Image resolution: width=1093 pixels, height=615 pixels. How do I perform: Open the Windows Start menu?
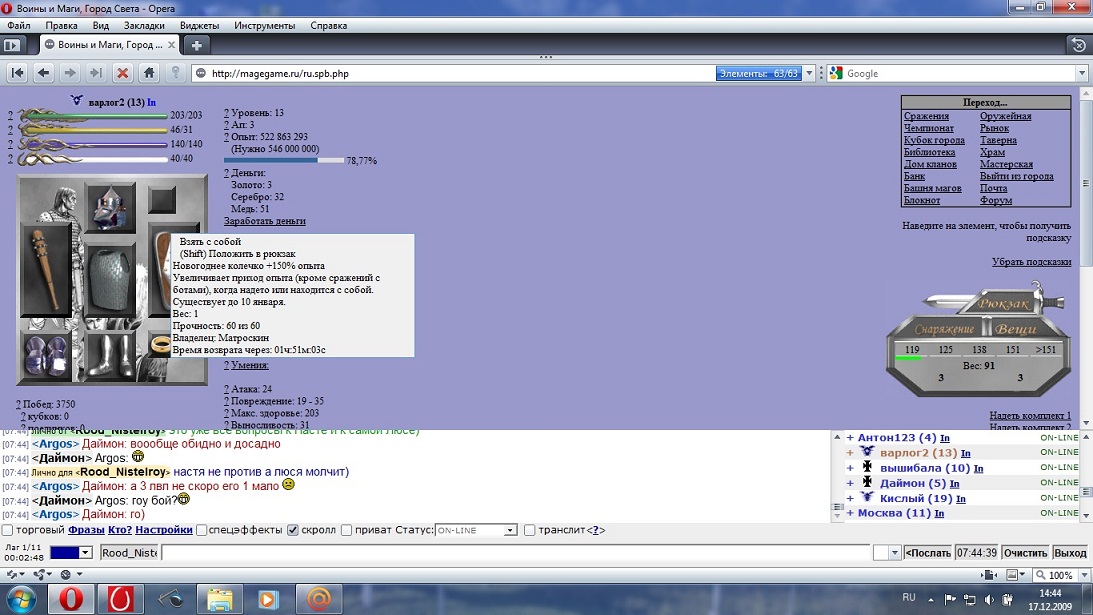tap(21, 598)
